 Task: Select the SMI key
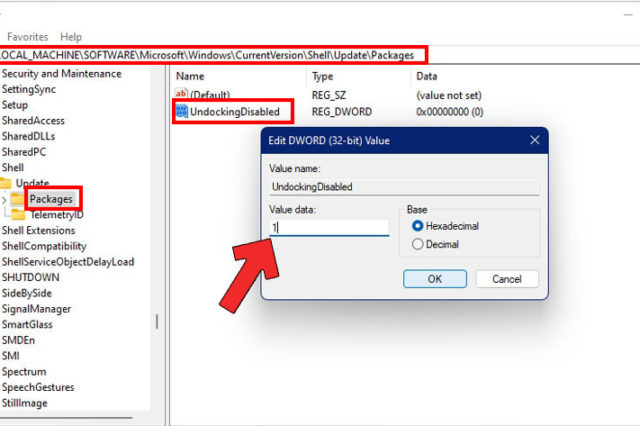[x=11, y=356]
